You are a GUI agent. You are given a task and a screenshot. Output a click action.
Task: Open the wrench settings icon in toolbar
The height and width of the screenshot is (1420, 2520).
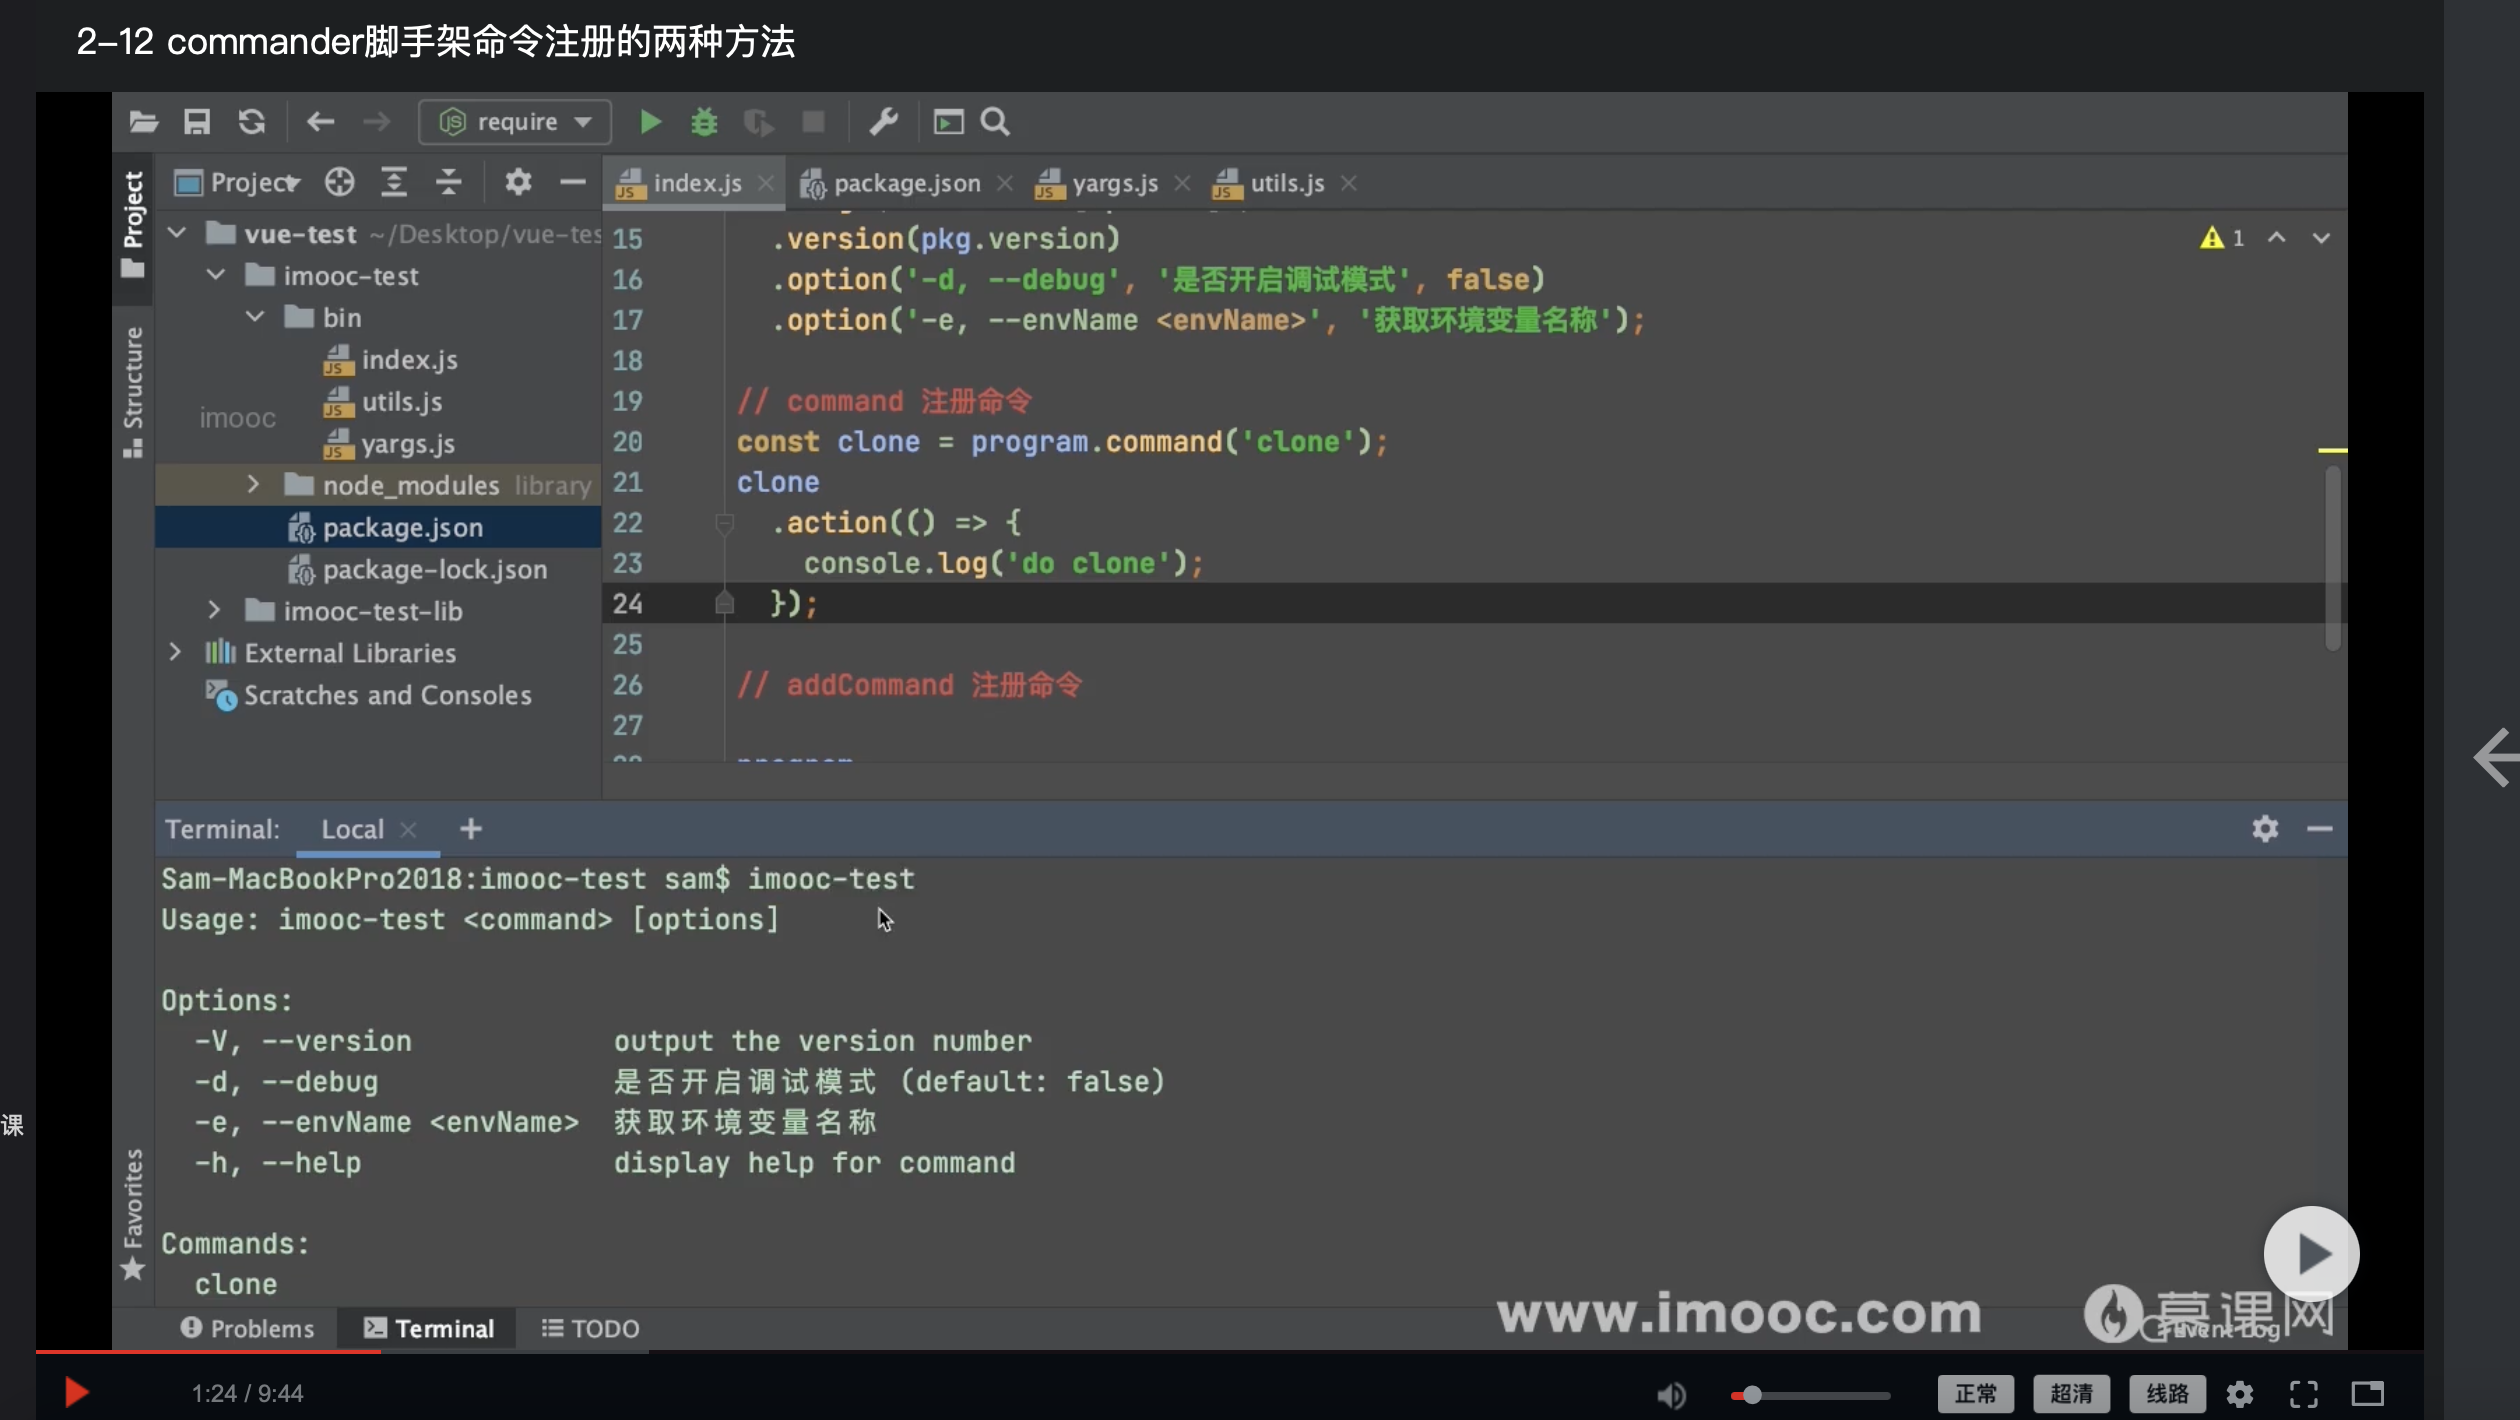click(883, 122)
